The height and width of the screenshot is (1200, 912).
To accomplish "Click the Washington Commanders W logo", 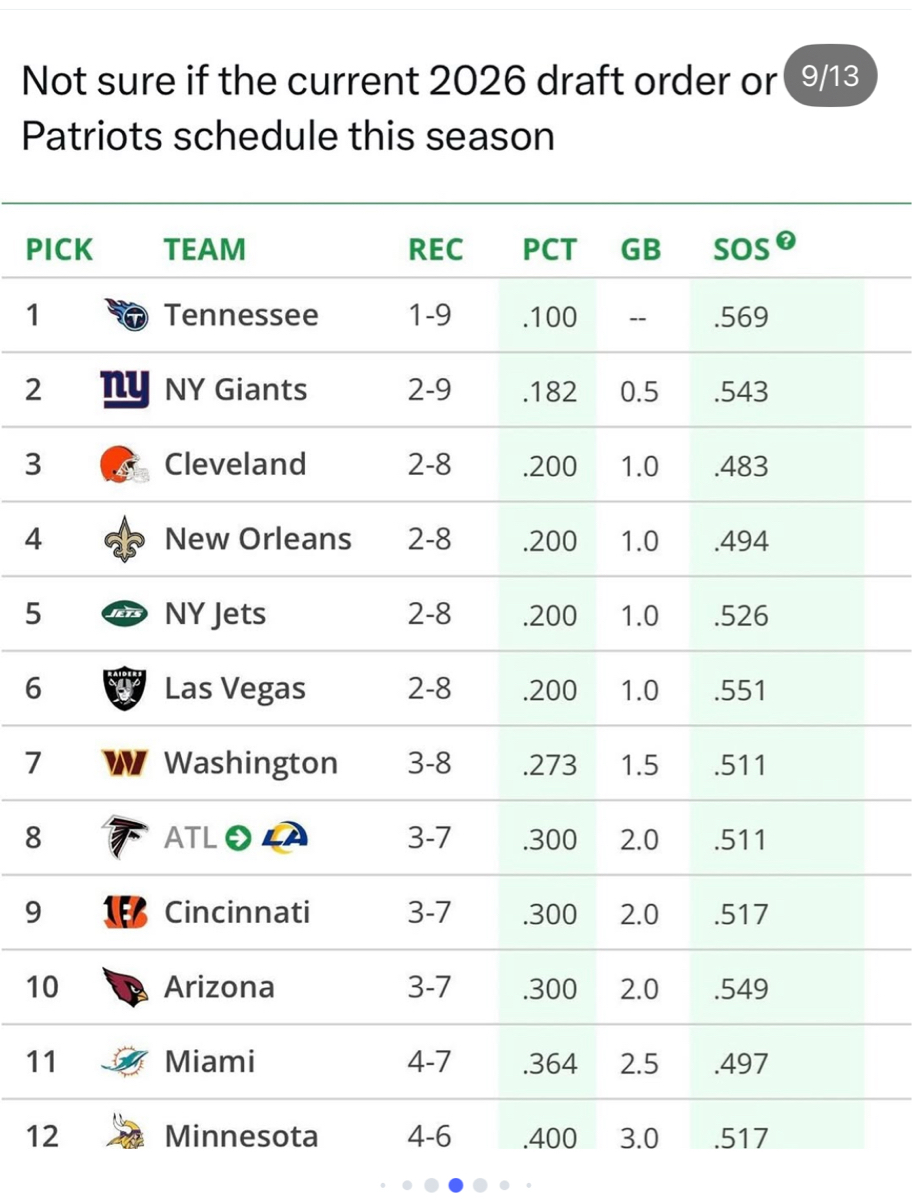I will point(126,764).
